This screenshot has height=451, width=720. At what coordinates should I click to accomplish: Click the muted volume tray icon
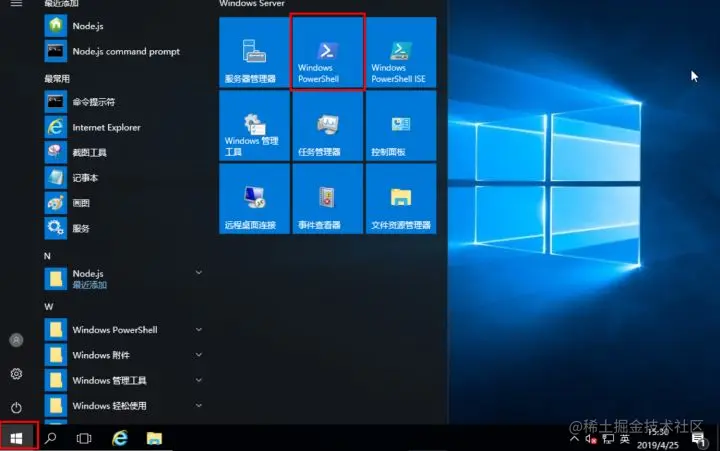click(x=591, y=439)
